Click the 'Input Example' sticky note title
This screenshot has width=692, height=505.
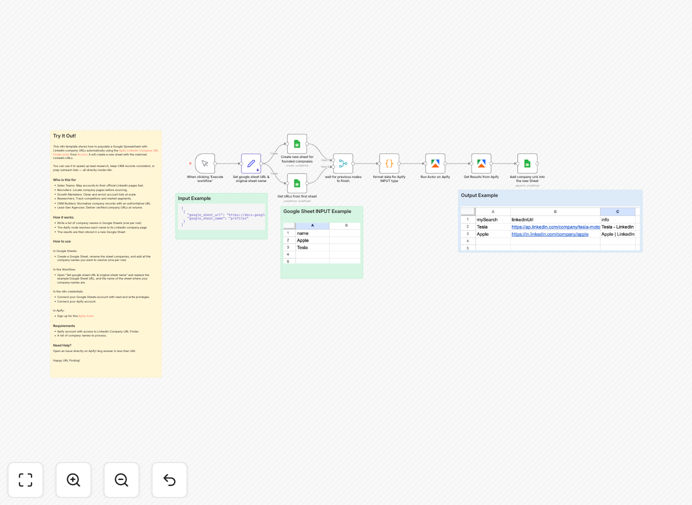click(x=194, y=199)
